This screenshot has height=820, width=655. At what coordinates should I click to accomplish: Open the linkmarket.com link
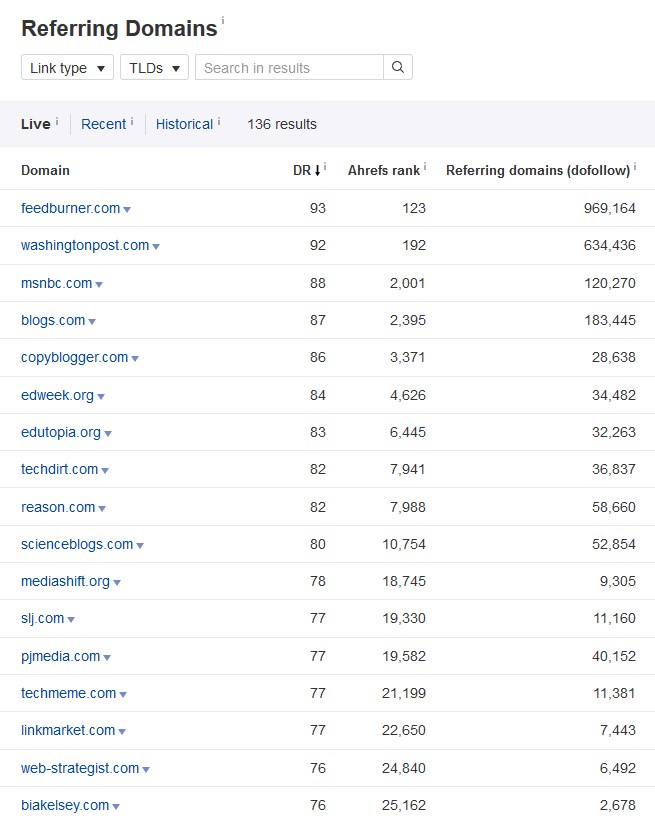(x=68, y=731)
